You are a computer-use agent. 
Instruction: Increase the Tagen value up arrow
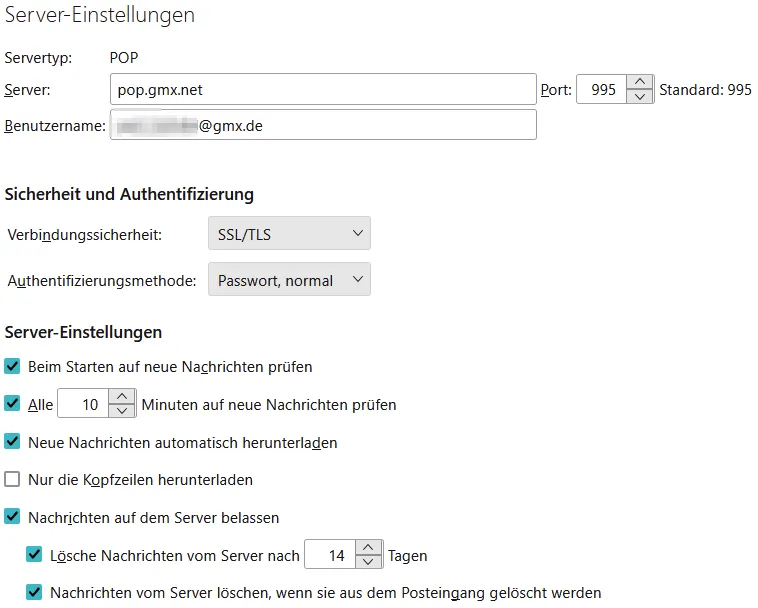(x=368, y=548)
